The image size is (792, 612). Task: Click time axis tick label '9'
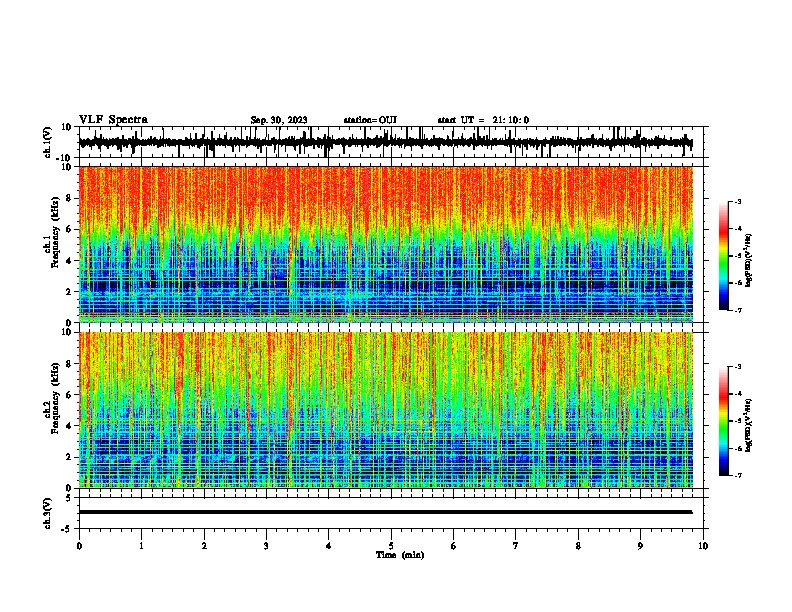(640, 546)
